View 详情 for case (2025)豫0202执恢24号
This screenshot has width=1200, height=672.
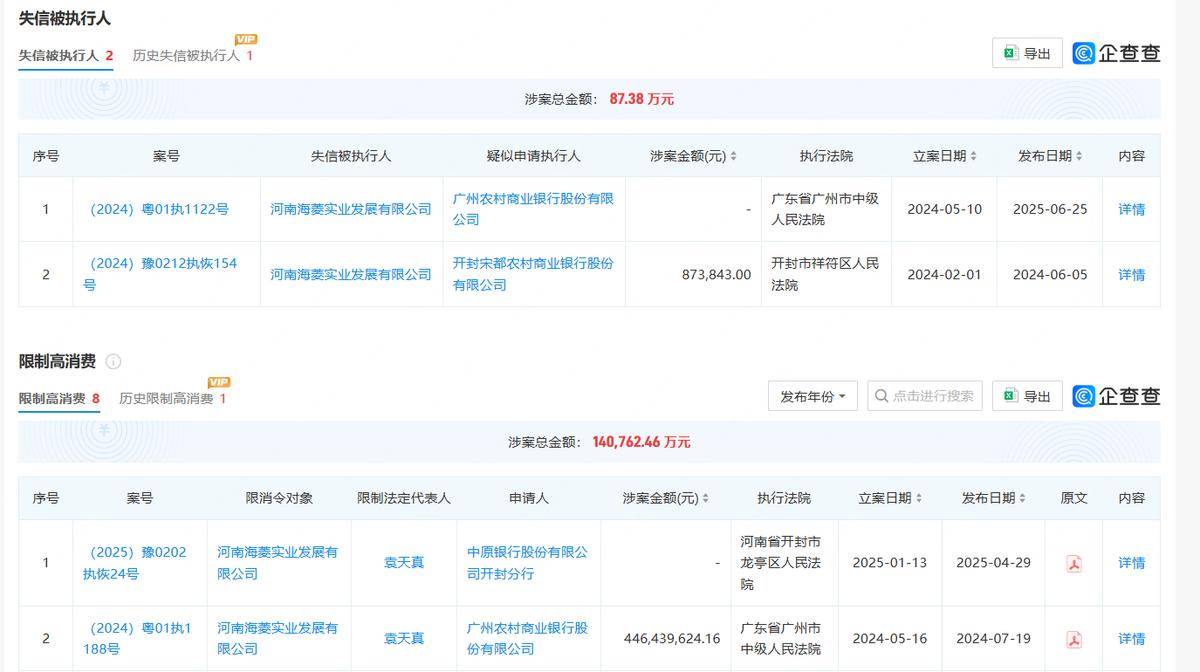pyautogui.click(x=1131, y=563)
